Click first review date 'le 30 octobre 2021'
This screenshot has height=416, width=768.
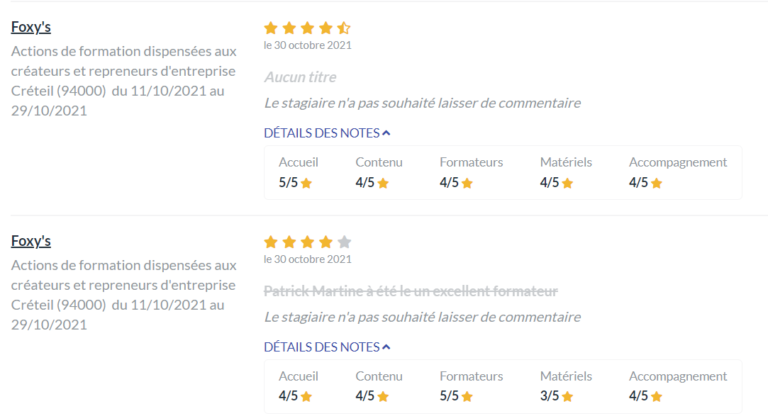pyautogui.click(x=308, y=46)
